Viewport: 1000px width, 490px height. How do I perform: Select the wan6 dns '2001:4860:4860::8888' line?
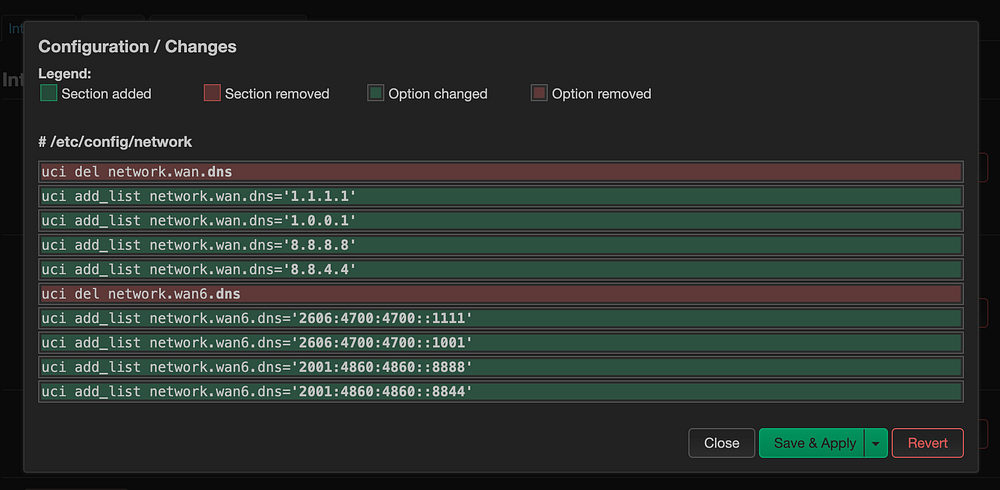[500, 367]
